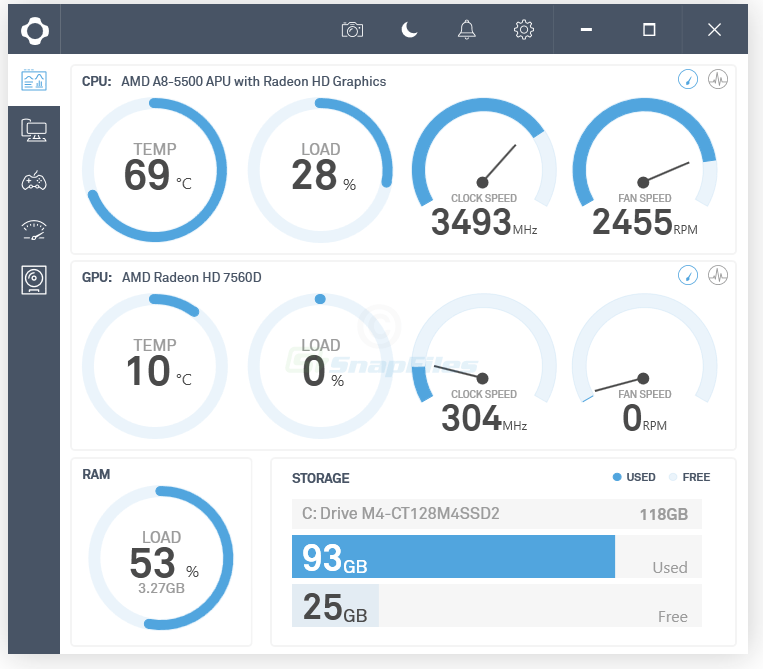Open notifications bell
Screen dimensions: 763x669
[467, 30]
